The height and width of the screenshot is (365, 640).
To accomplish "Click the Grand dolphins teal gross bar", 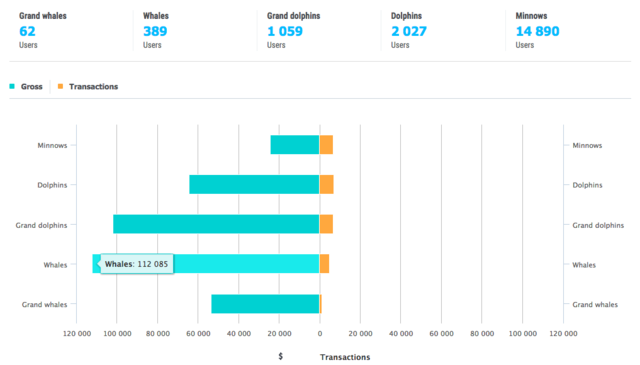I will [216, 224].
